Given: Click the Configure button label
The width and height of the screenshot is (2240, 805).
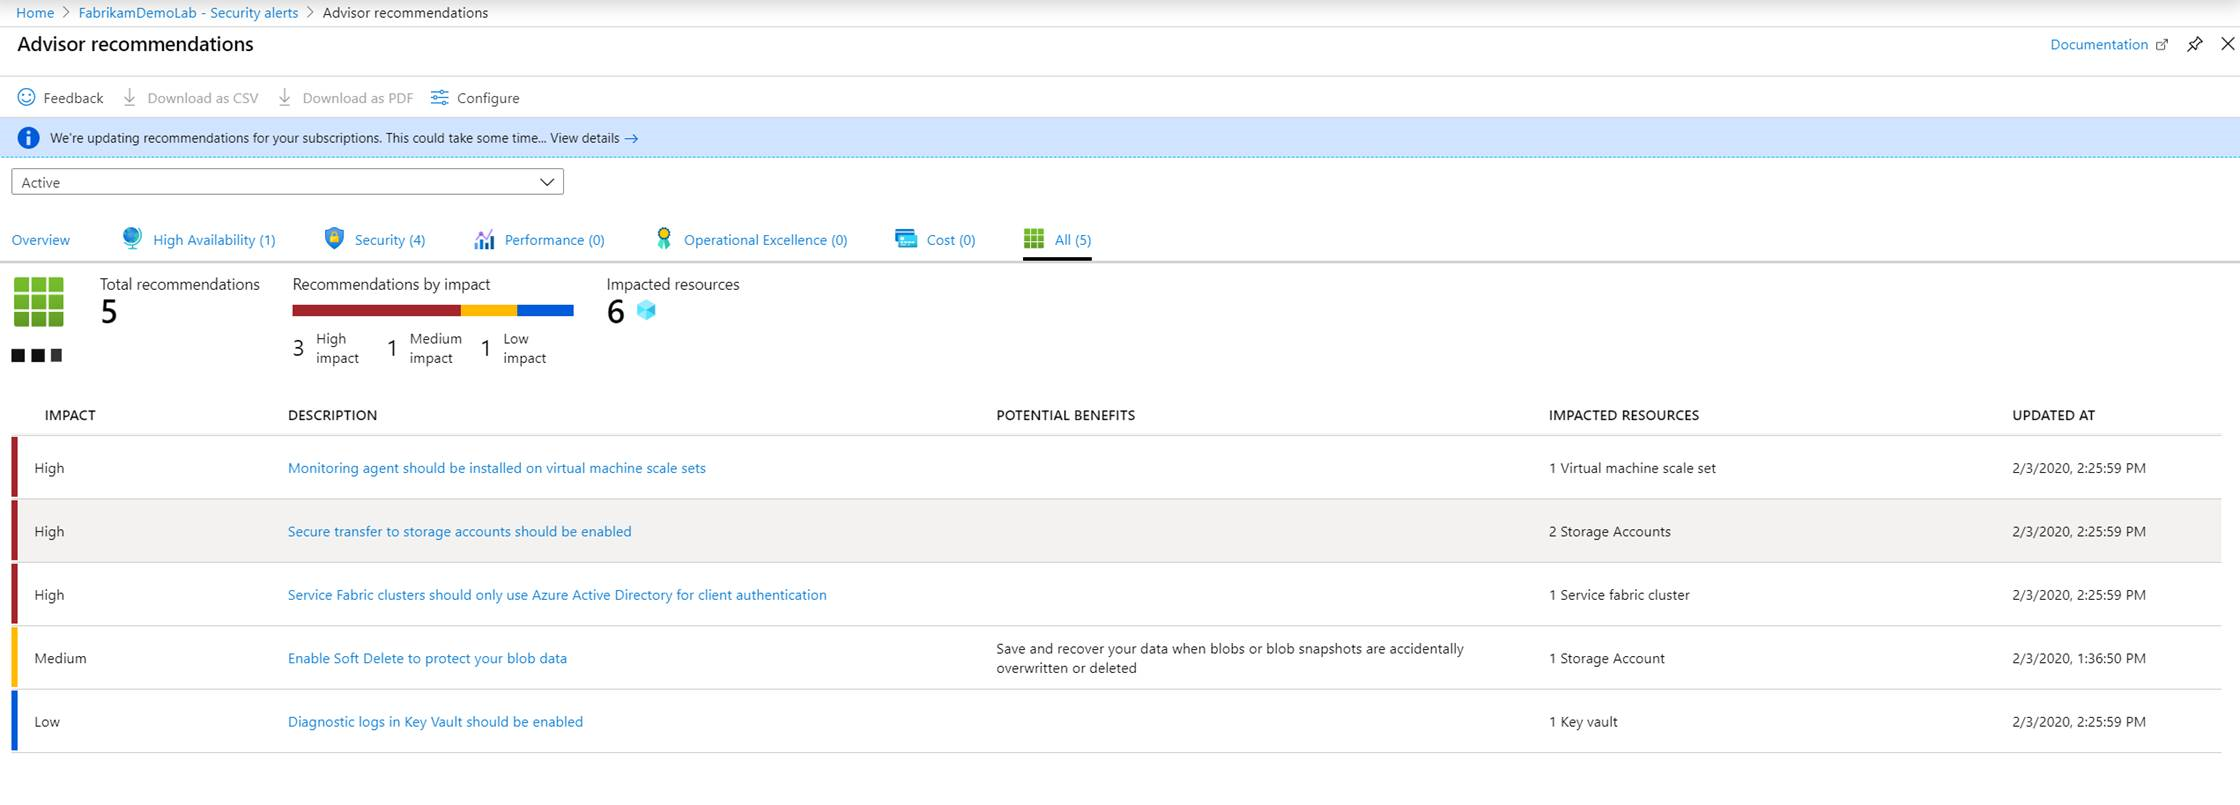Looking at the screenshot, I should 488,98.
